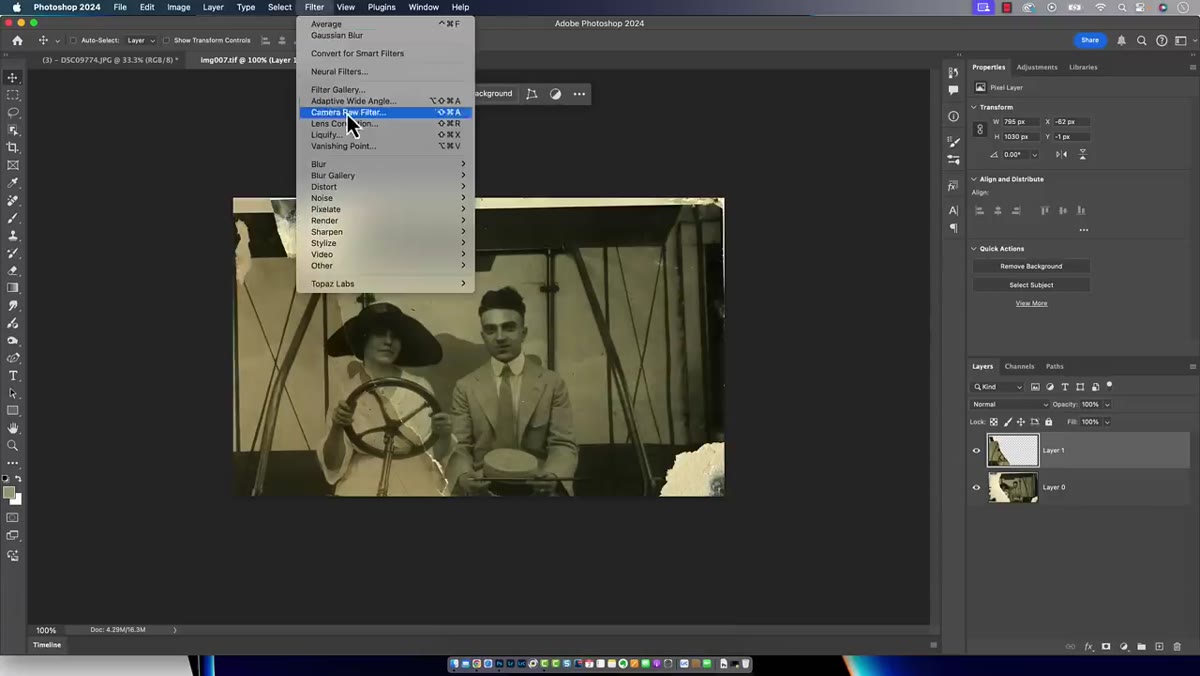Add a layer mask icon

point(1106,646)
